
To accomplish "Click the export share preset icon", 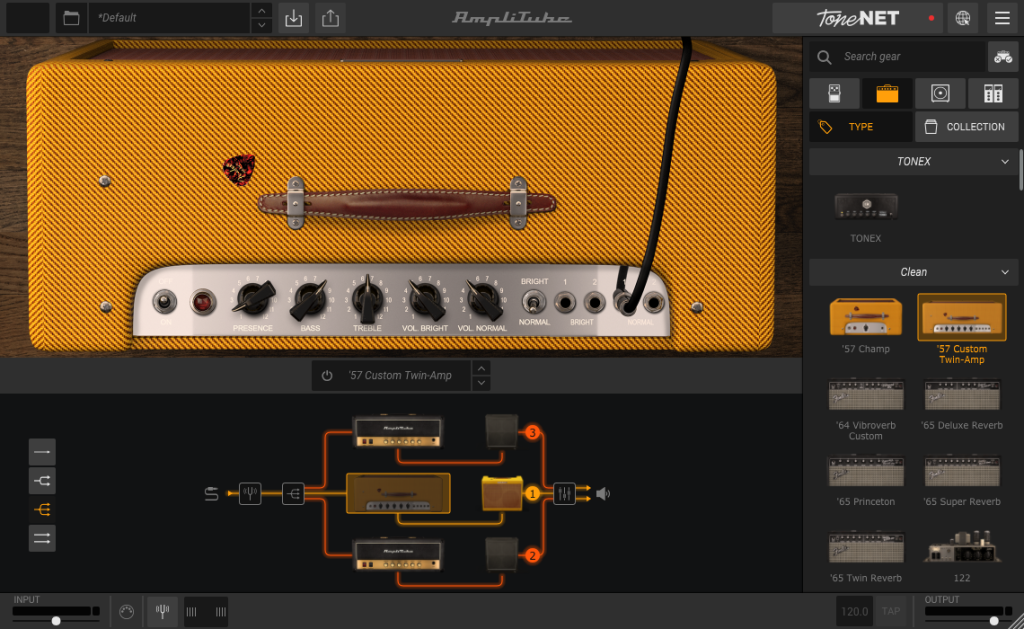I will click(330, 18).
